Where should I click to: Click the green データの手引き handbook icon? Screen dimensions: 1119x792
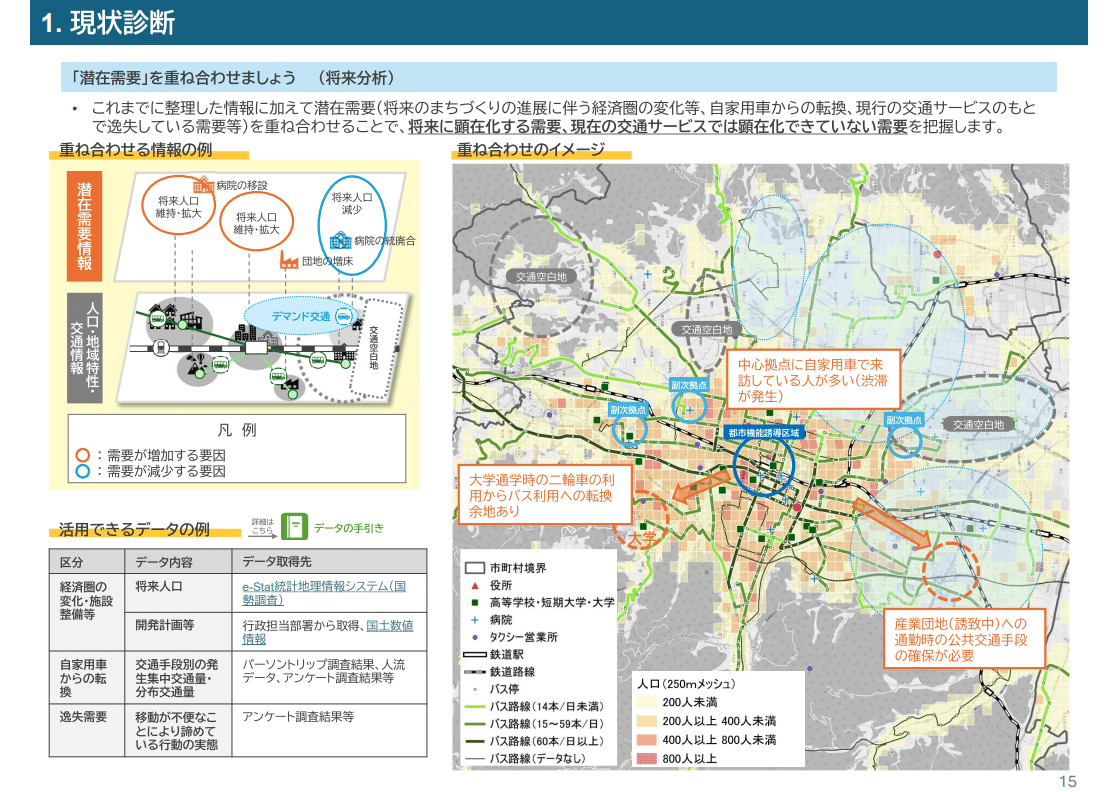[x=296, y=527]
